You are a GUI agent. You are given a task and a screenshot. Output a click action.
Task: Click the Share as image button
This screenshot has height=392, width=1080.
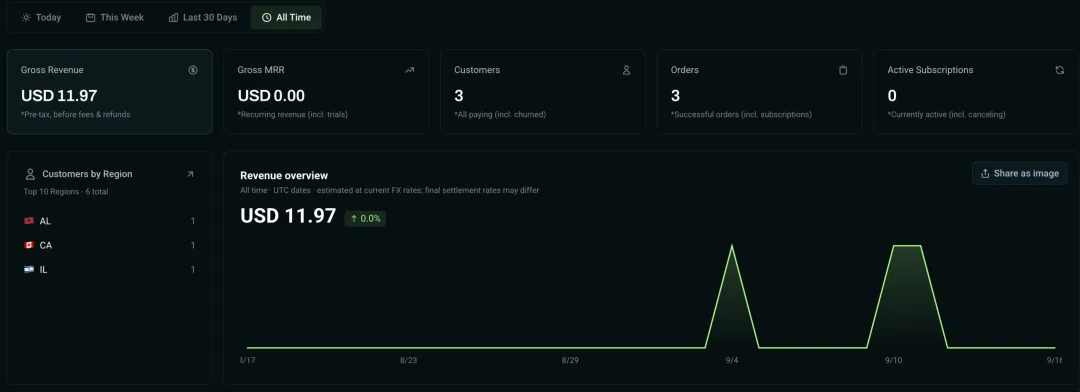(x=1020, y=174)
